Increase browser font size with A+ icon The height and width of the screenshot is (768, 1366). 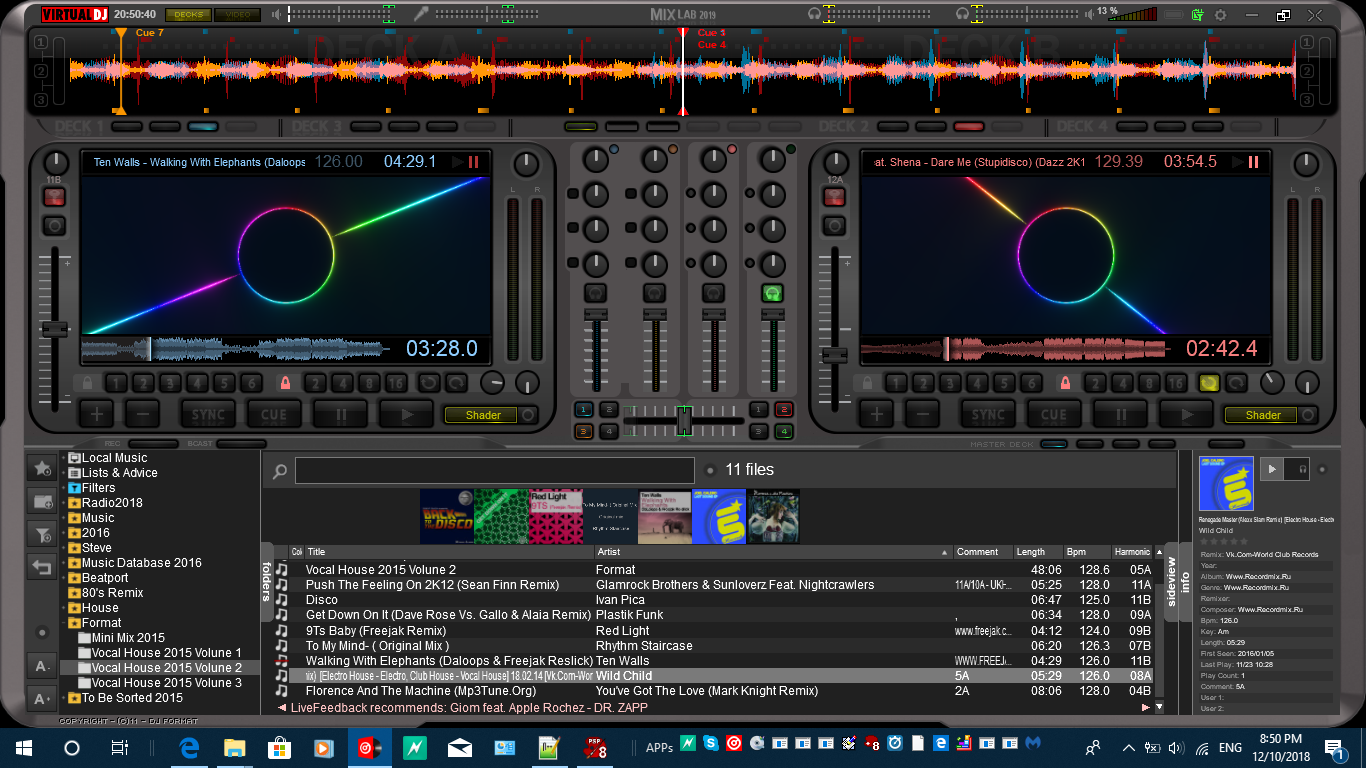[x=42, y=699]
